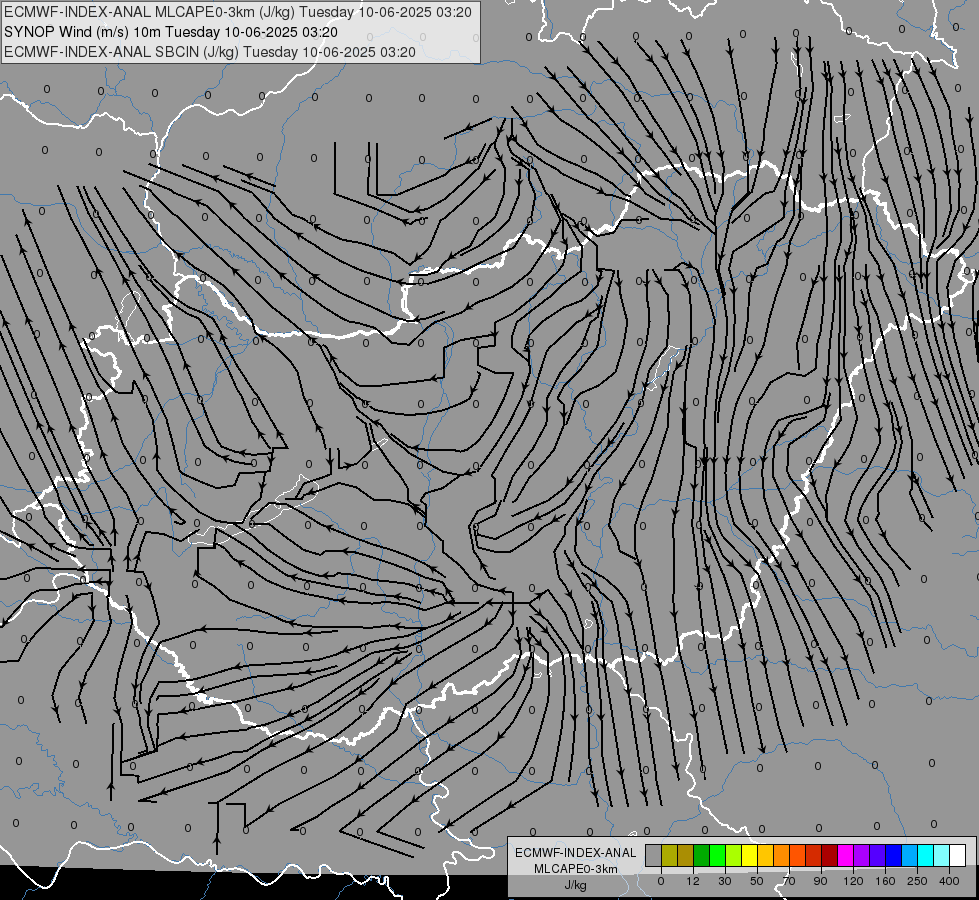
Task: Click the legend value 160
Action: [x=885, y=881]
